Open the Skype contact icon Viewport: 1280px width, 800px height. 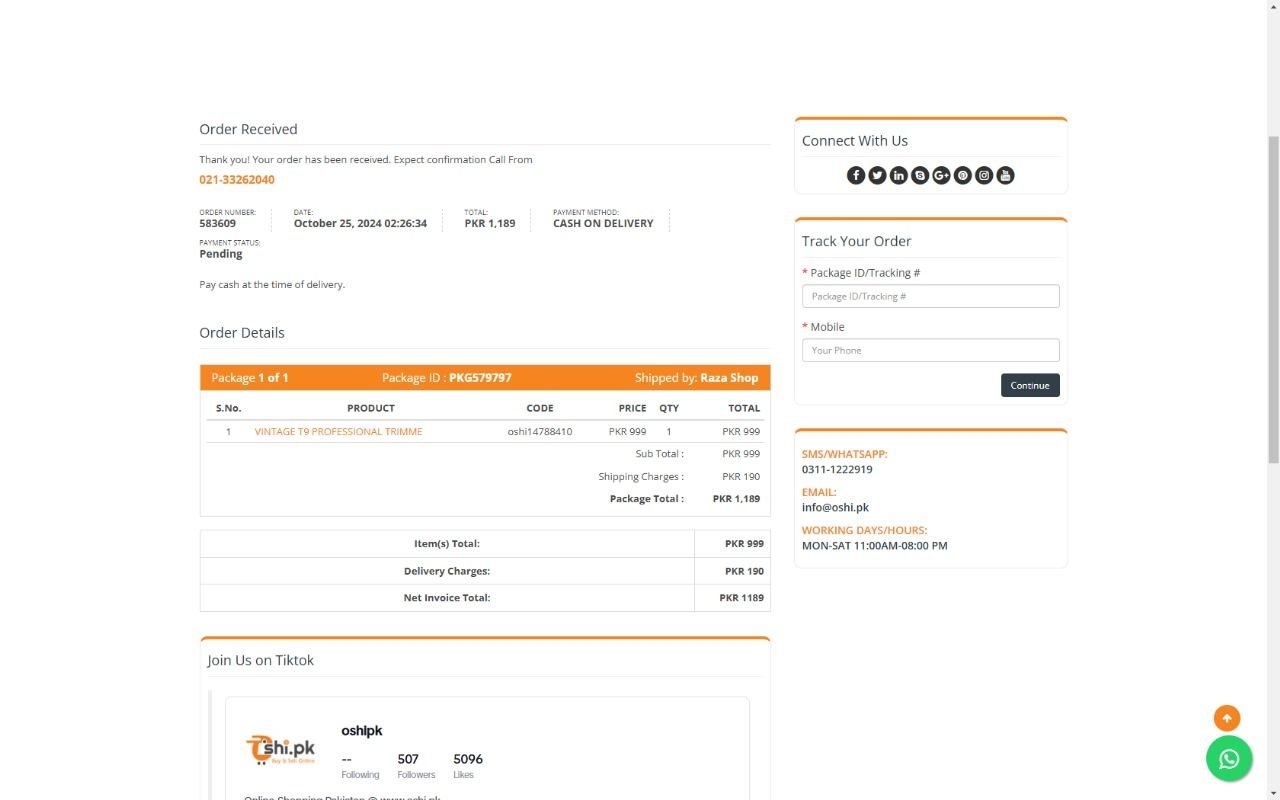coord(920,176)
